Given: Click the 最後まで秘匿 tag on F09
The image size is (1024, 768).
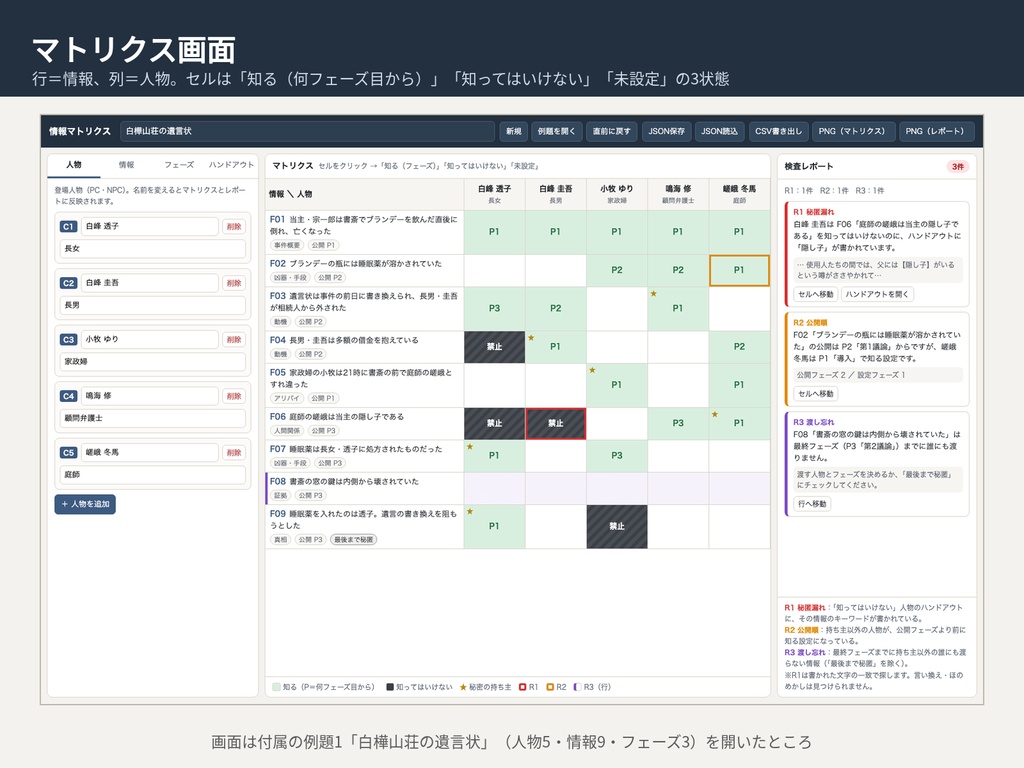Looking at the screenshot, I should (x=354, y=539).
